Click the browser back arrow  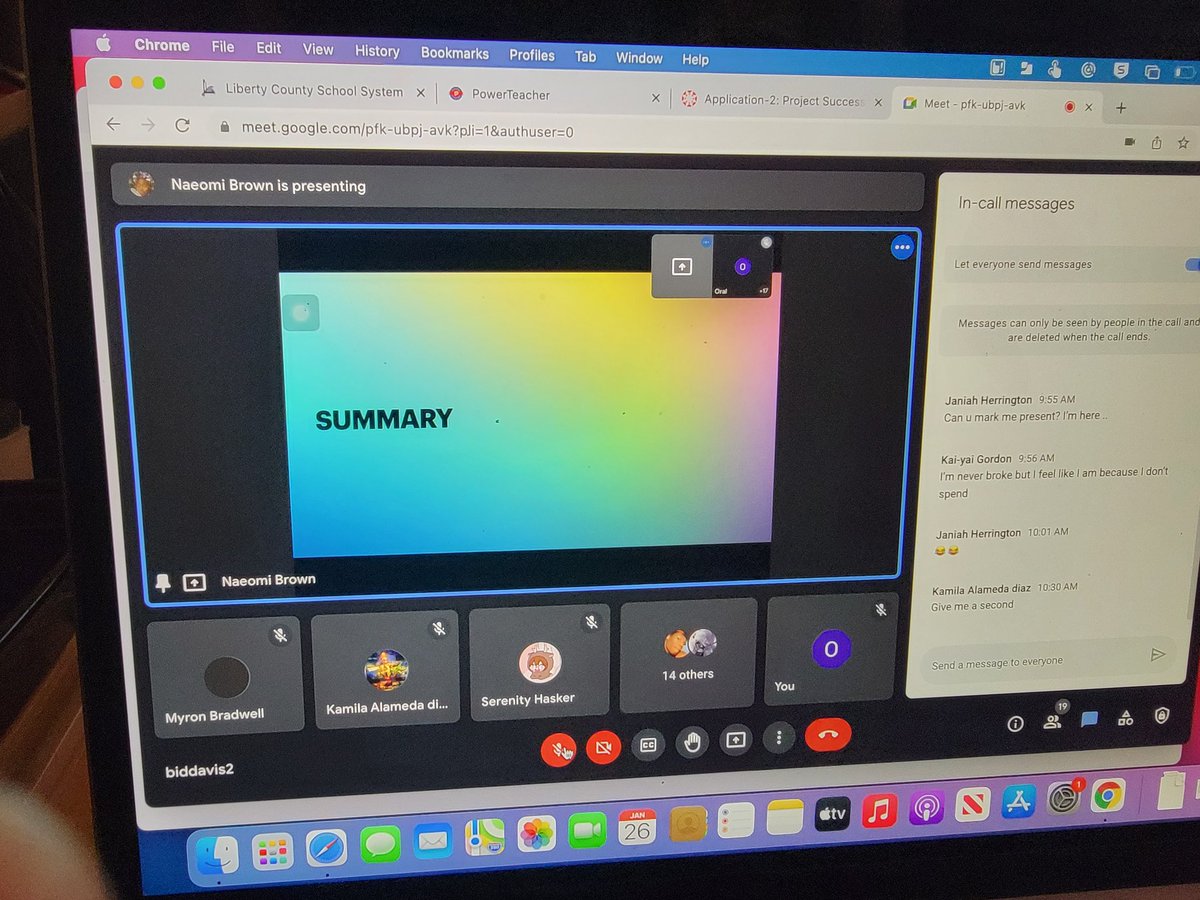tap(113, 124)
